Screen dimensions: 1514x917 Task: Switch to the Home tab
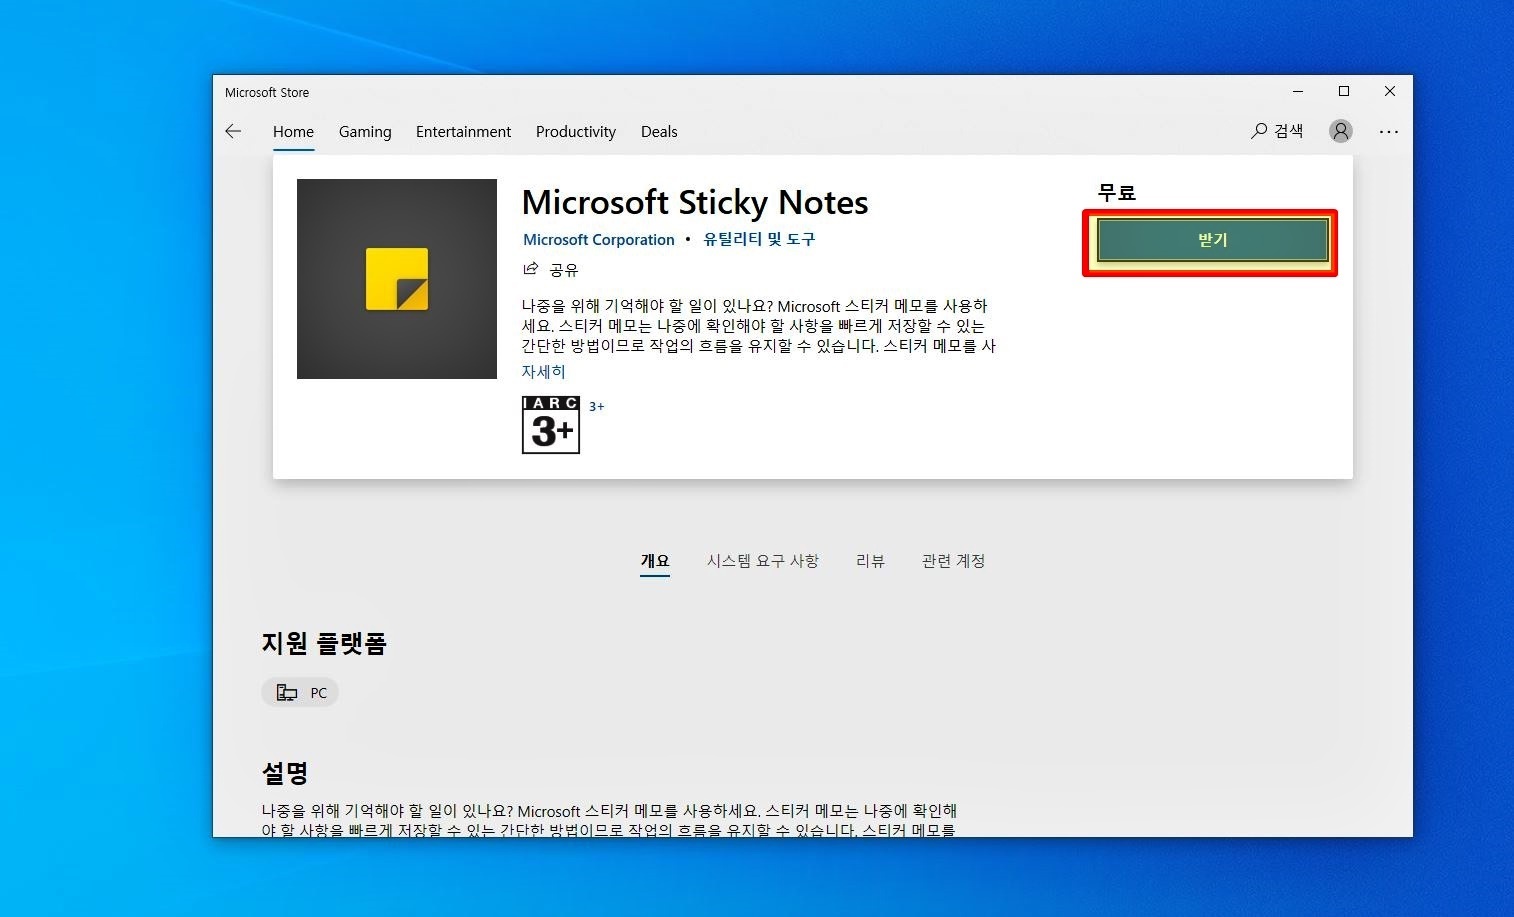293,131
